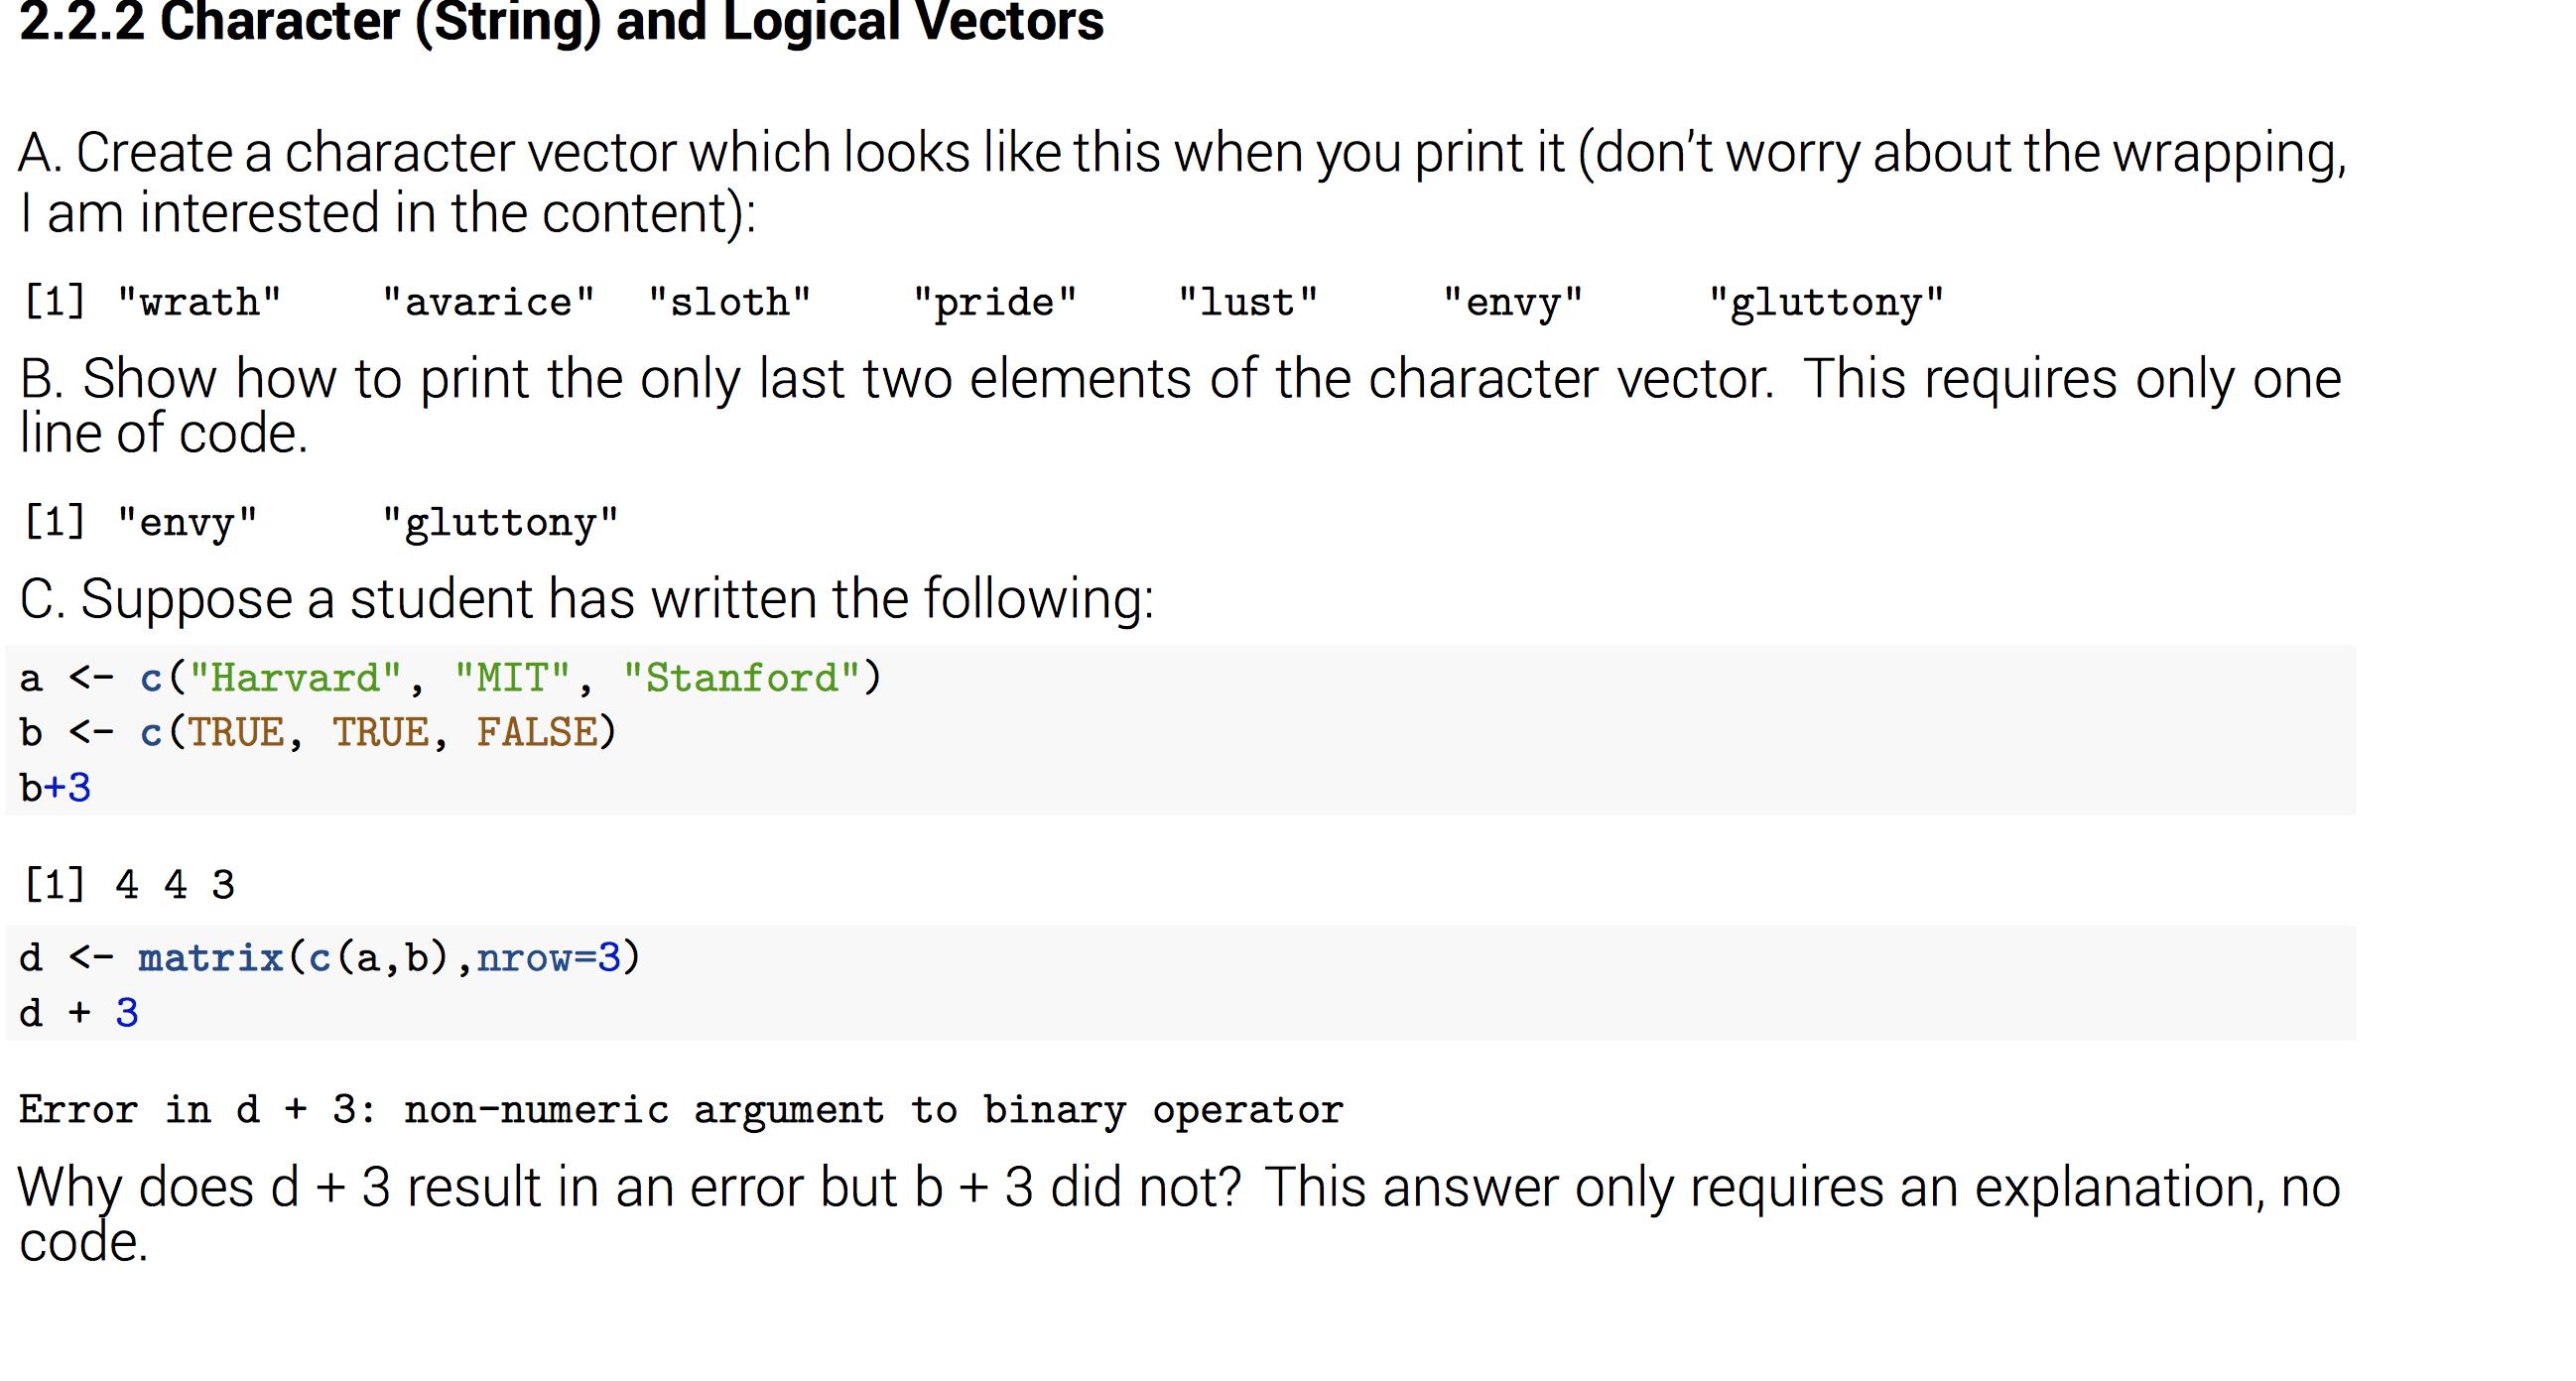Viewport: 2576px width, 1381px height.
Task: Click the output line "[1] 4 4 3"
Action: 128,885
